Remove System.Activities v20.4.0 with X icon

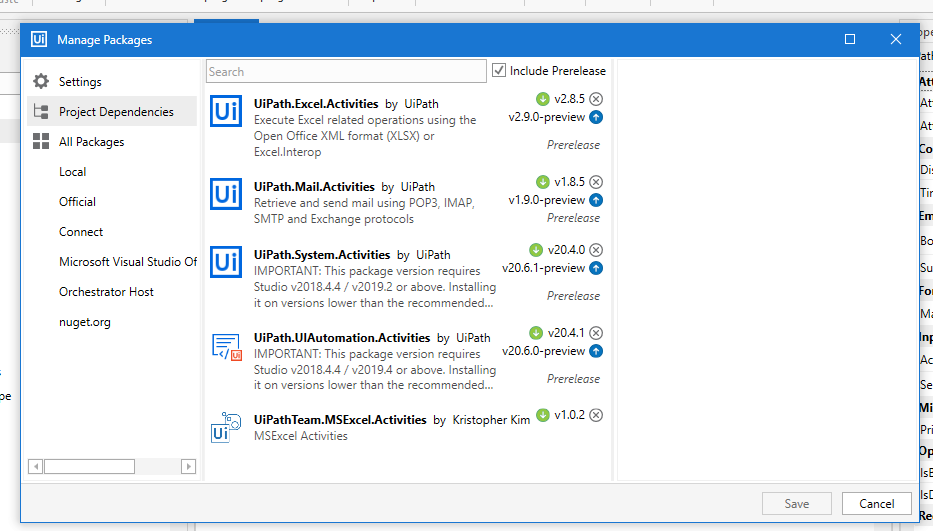point(596,249)
